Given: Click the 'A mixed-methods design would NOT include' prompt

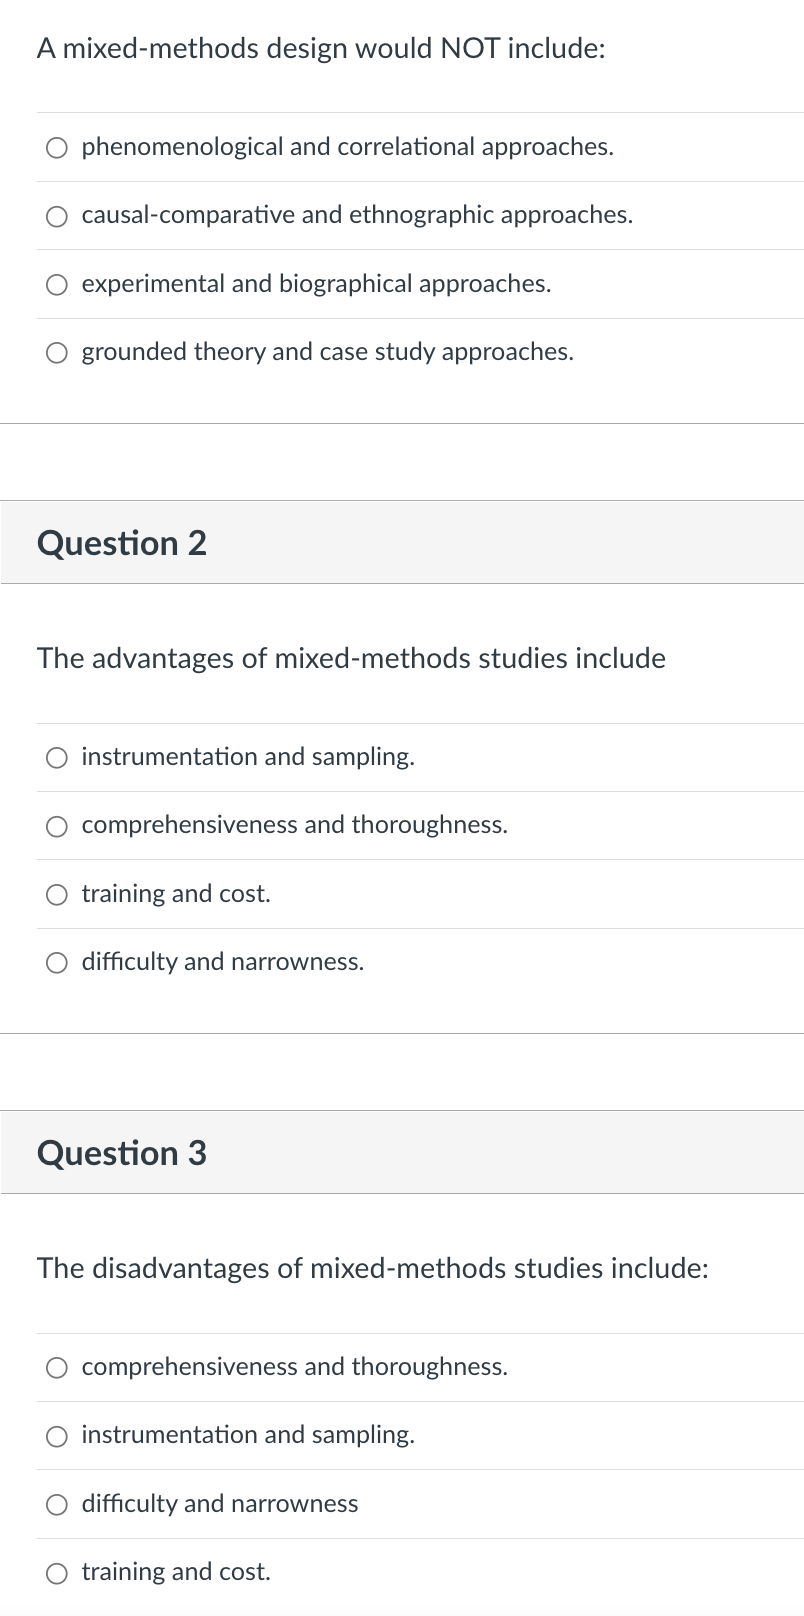Looking at the screenshot, I should point(321,48).
